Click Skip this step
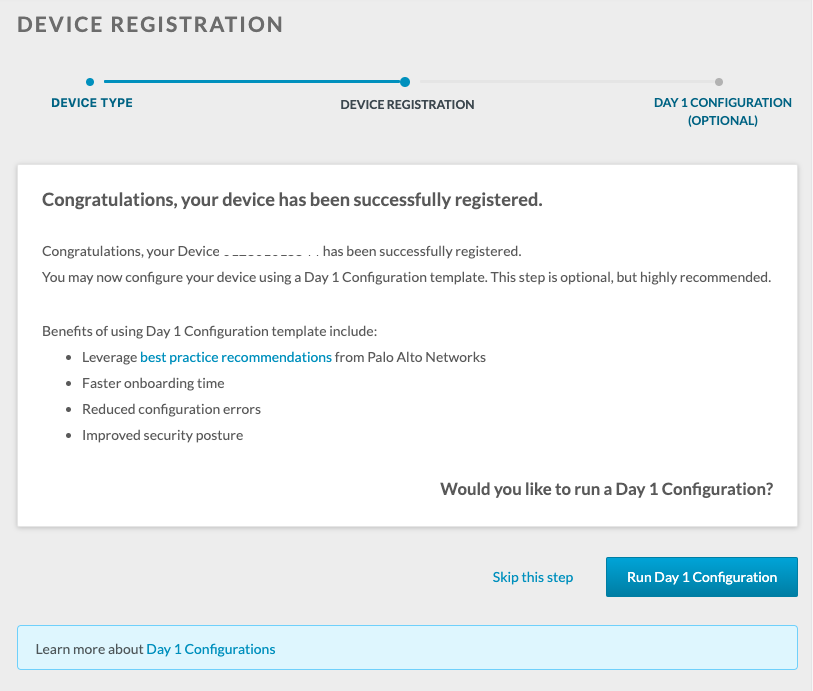This screenshot has height=691, width=813. click(532, 577)
